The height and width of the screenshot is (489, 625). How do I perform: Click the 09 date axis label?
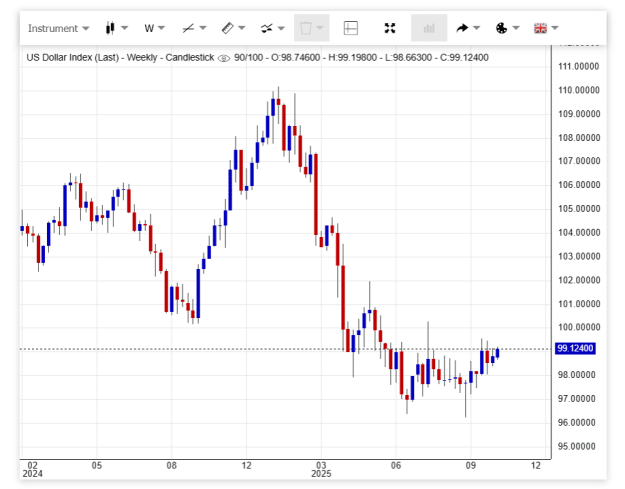point(471,465)
